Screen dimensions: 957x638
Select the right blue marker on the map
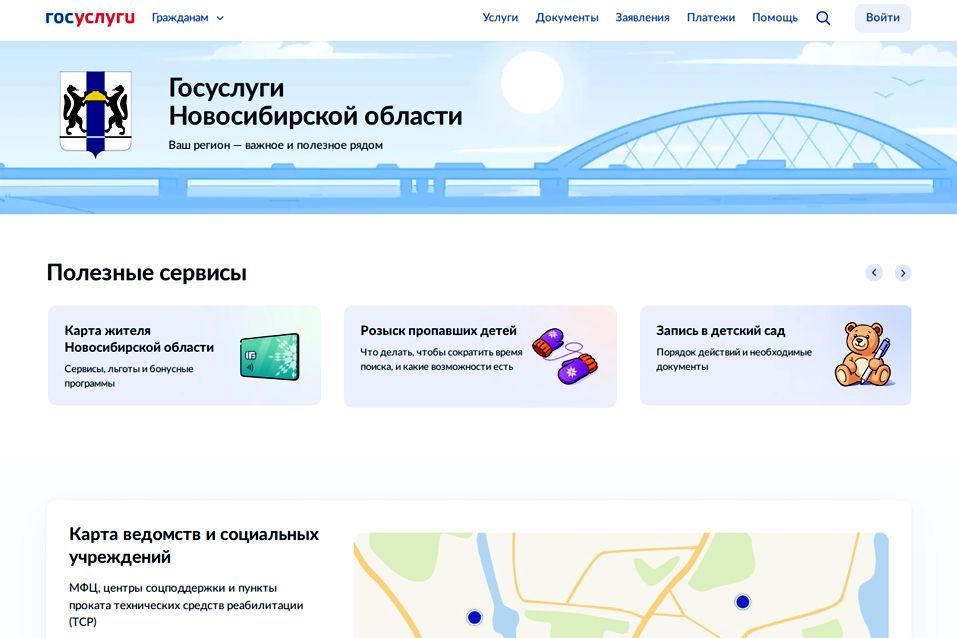pyautogui.click(x=741, y=602)
